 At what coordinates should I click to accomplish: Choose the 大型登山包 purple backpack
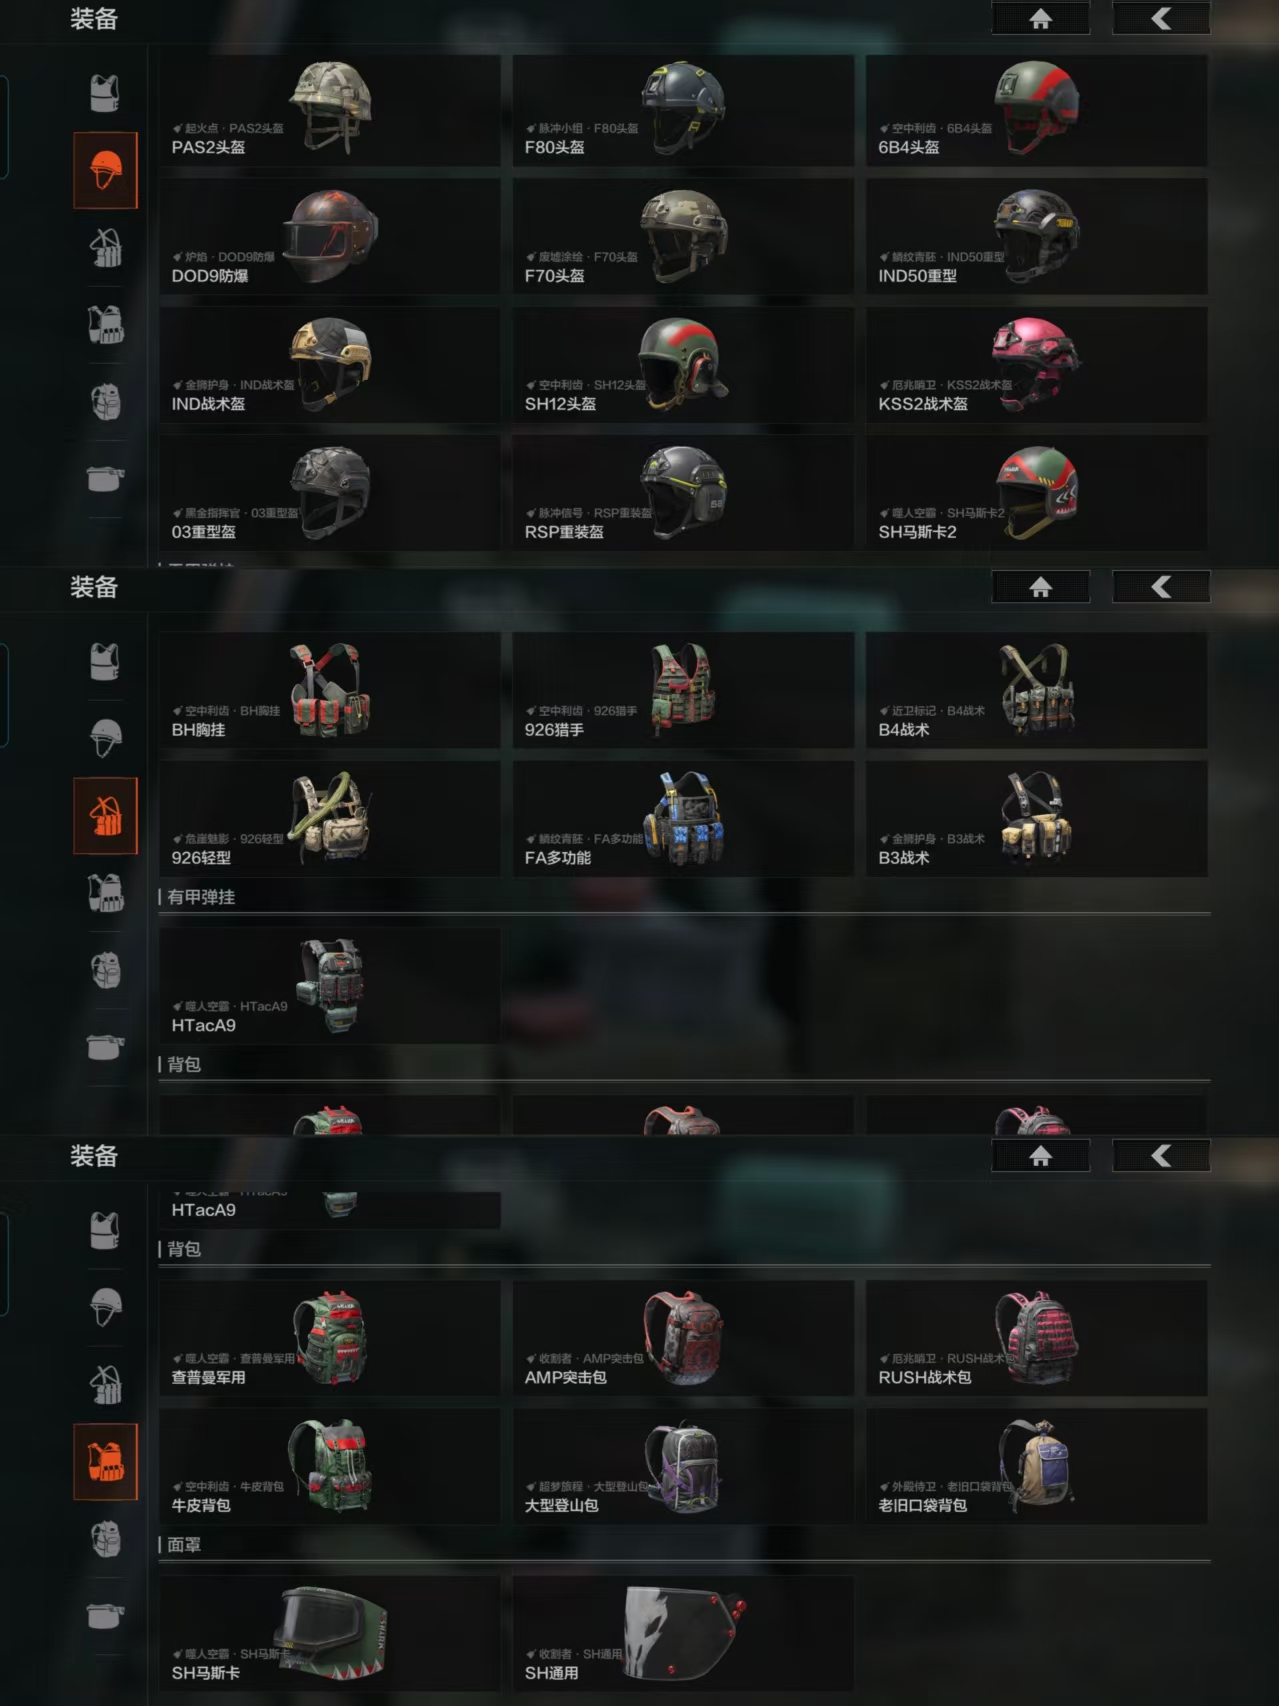coord(683,1466)
